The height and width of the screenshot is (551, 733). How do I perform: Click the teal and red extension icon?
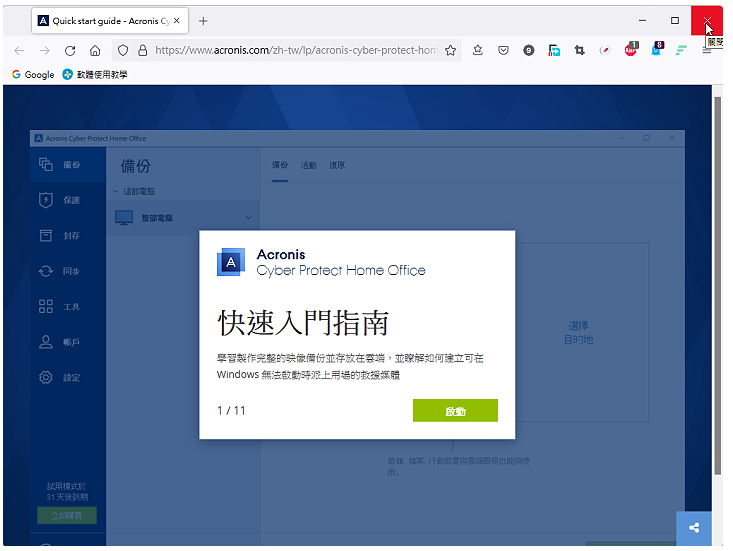point(554,50)
